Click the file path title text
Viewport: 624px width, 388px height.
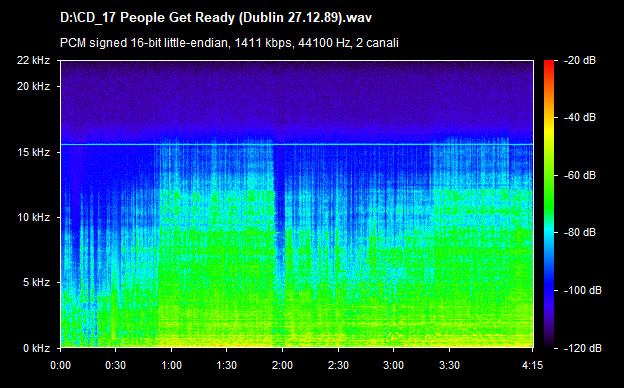click(216, 18)
